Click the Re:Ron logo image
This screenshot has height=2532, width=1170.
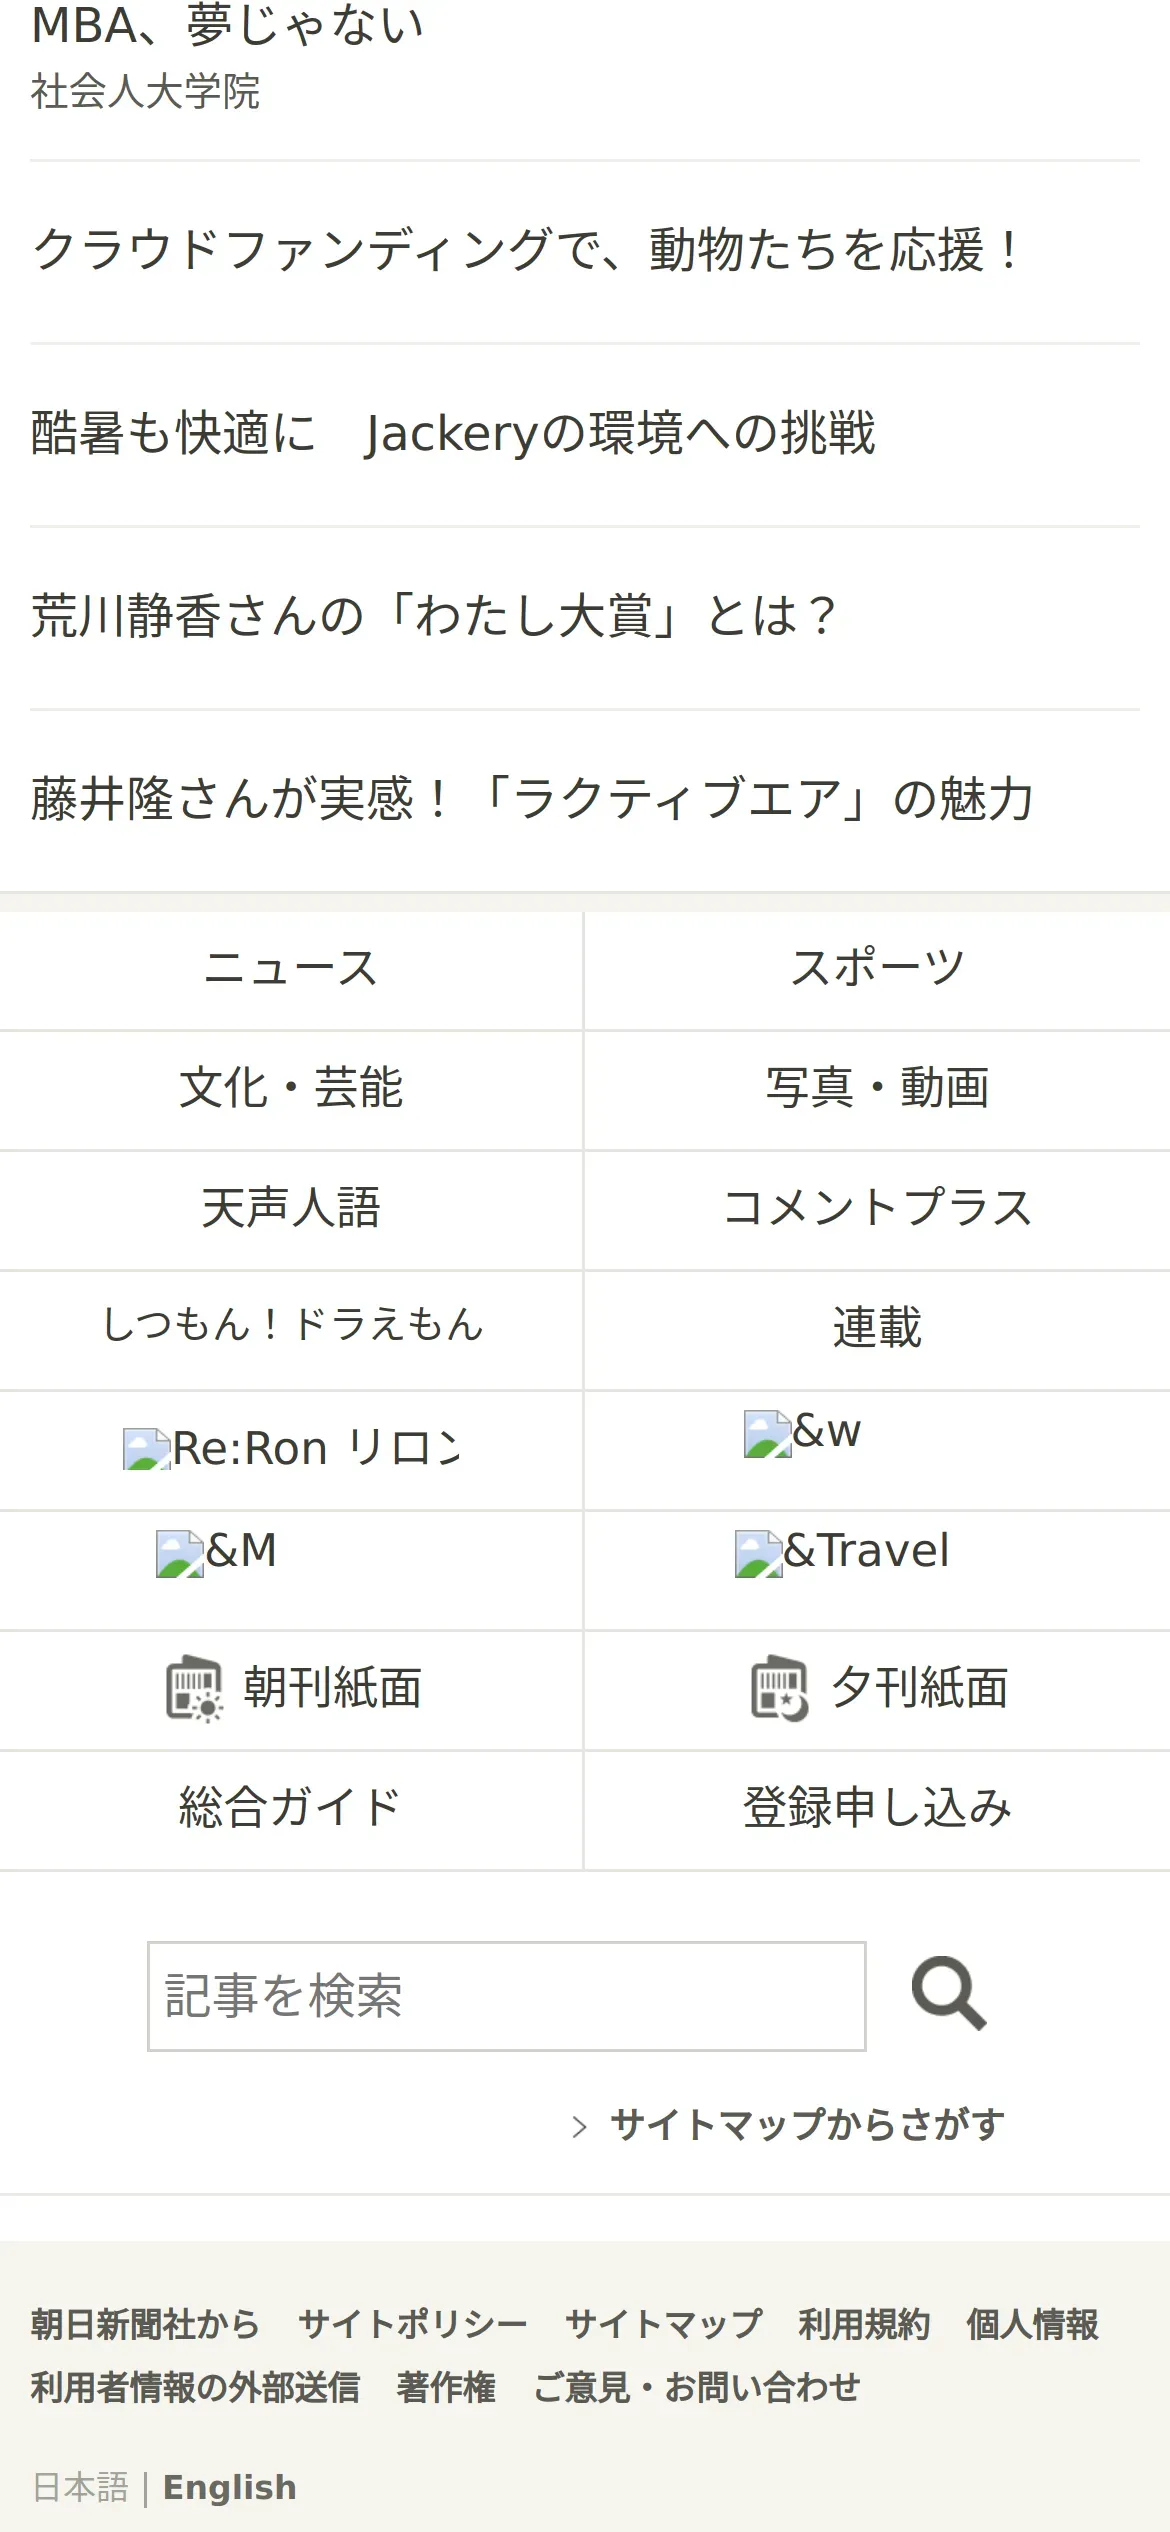click(146, 1449)
